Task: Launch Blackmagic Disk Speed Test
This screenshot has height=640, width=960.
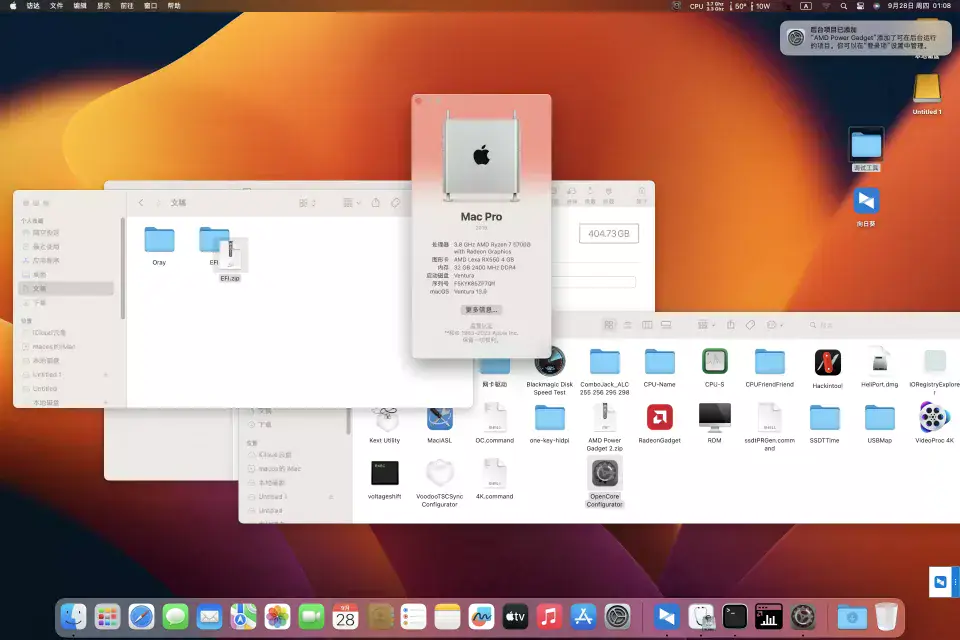Action: click(x=550, y=361)
